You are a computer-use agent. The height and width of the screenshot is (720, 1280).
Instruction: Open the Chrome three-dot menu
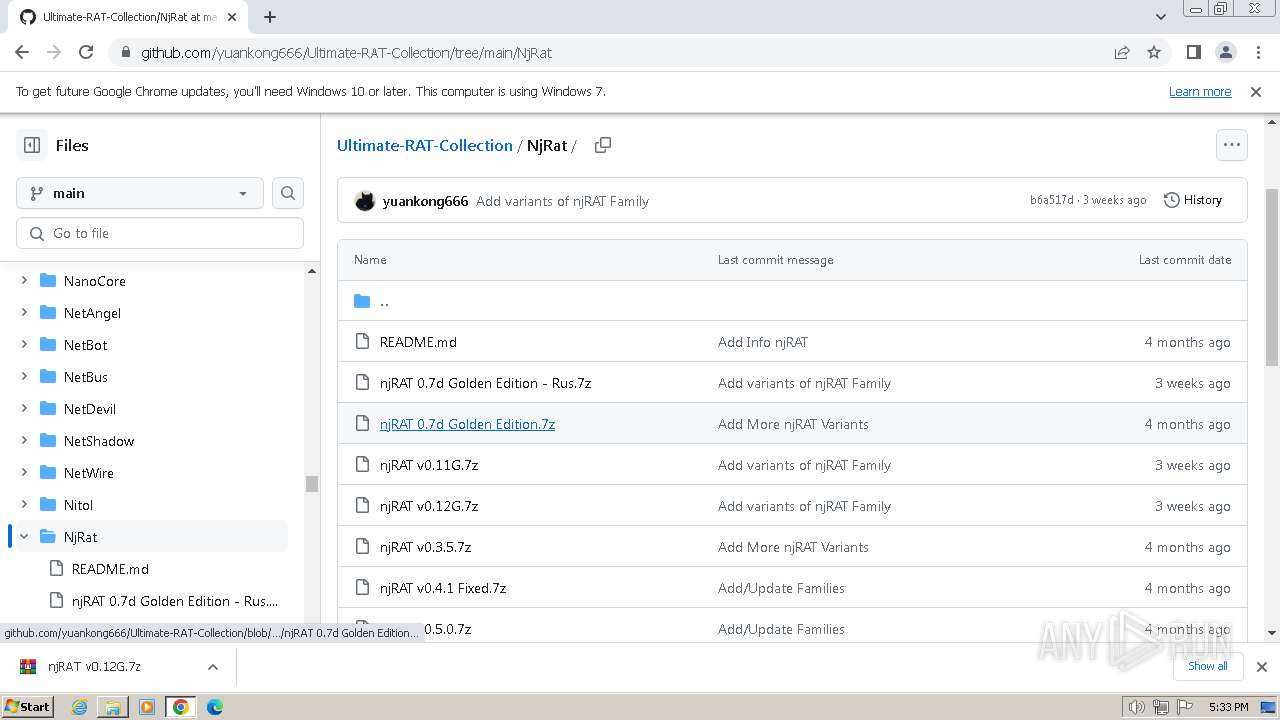1258,52
